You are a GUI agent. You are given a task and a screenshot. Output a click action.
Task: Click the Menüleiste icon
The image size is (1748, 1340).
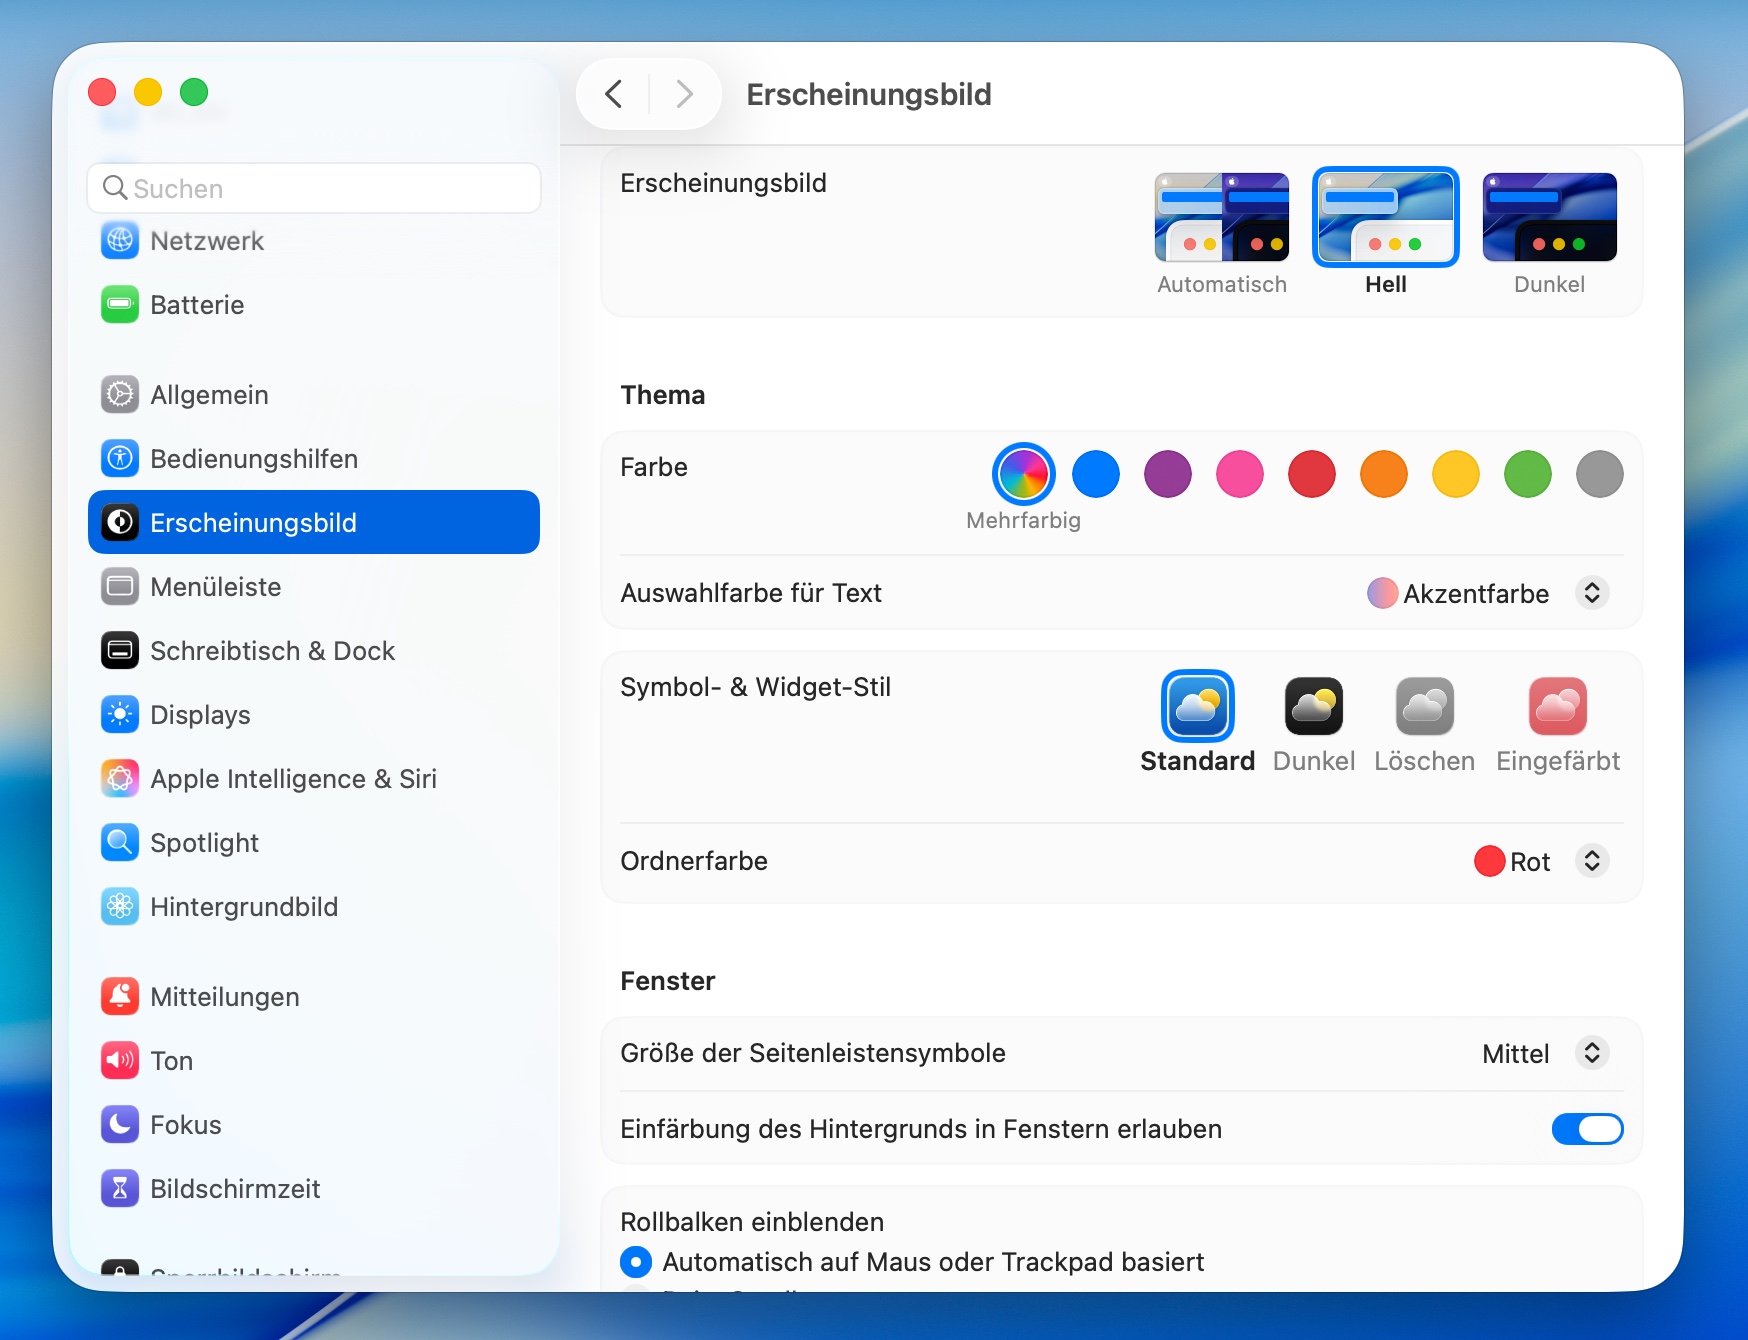pos(120,587)
